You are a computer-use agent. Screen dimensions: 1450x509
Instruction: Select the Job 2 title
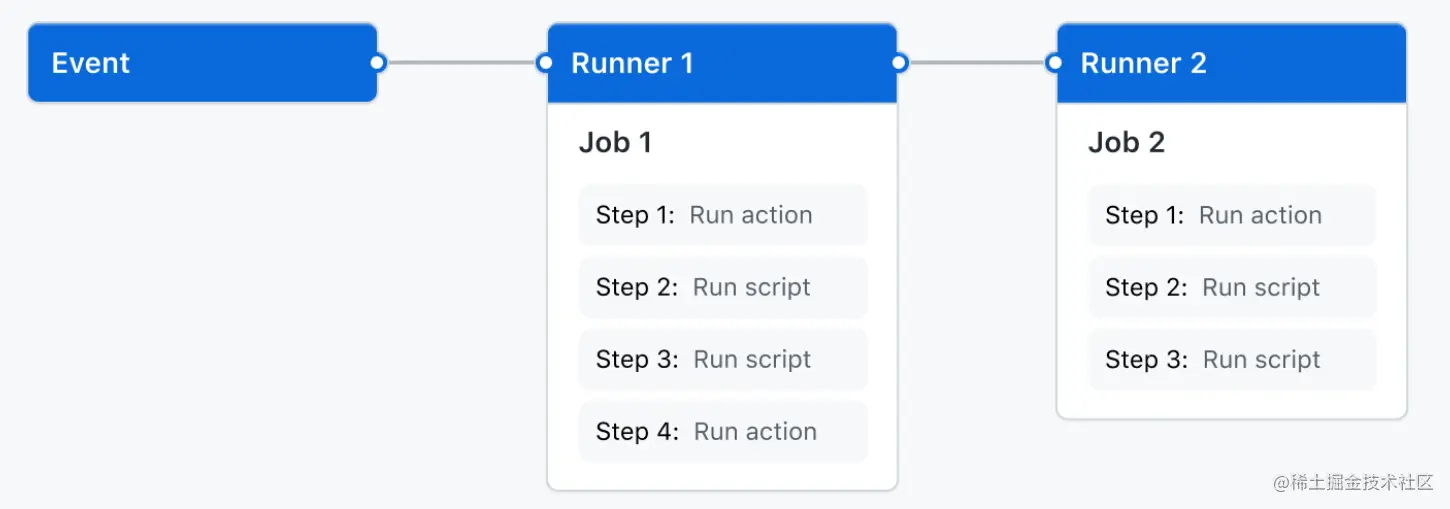pos(1126,142)
